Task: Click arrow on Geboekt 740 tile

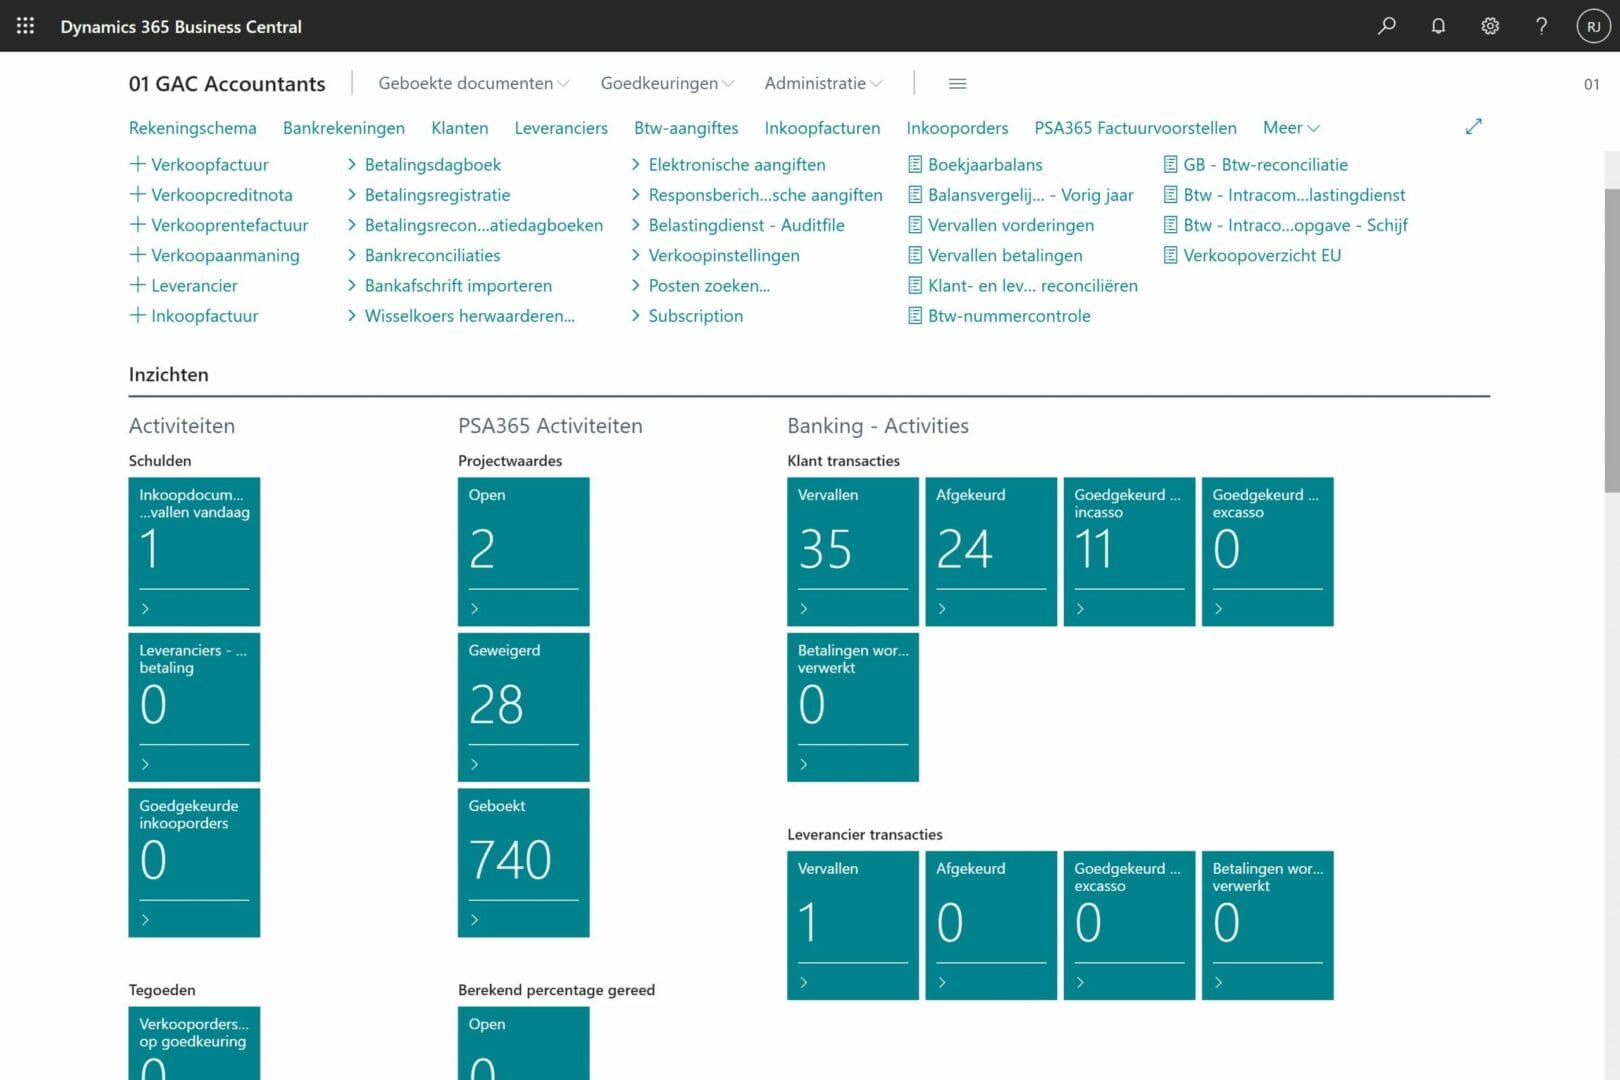Action: [474, 919]
